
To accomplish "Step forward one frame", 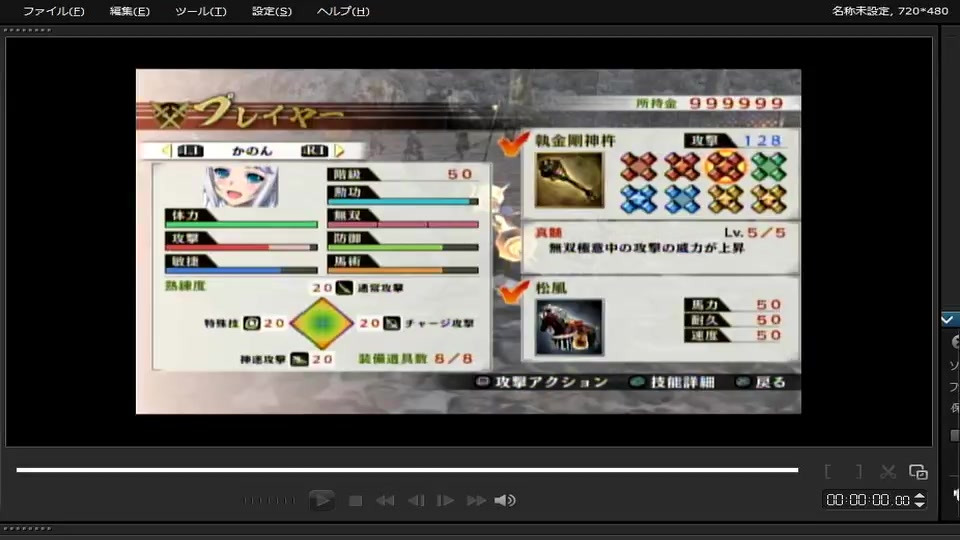I will 445,501.
